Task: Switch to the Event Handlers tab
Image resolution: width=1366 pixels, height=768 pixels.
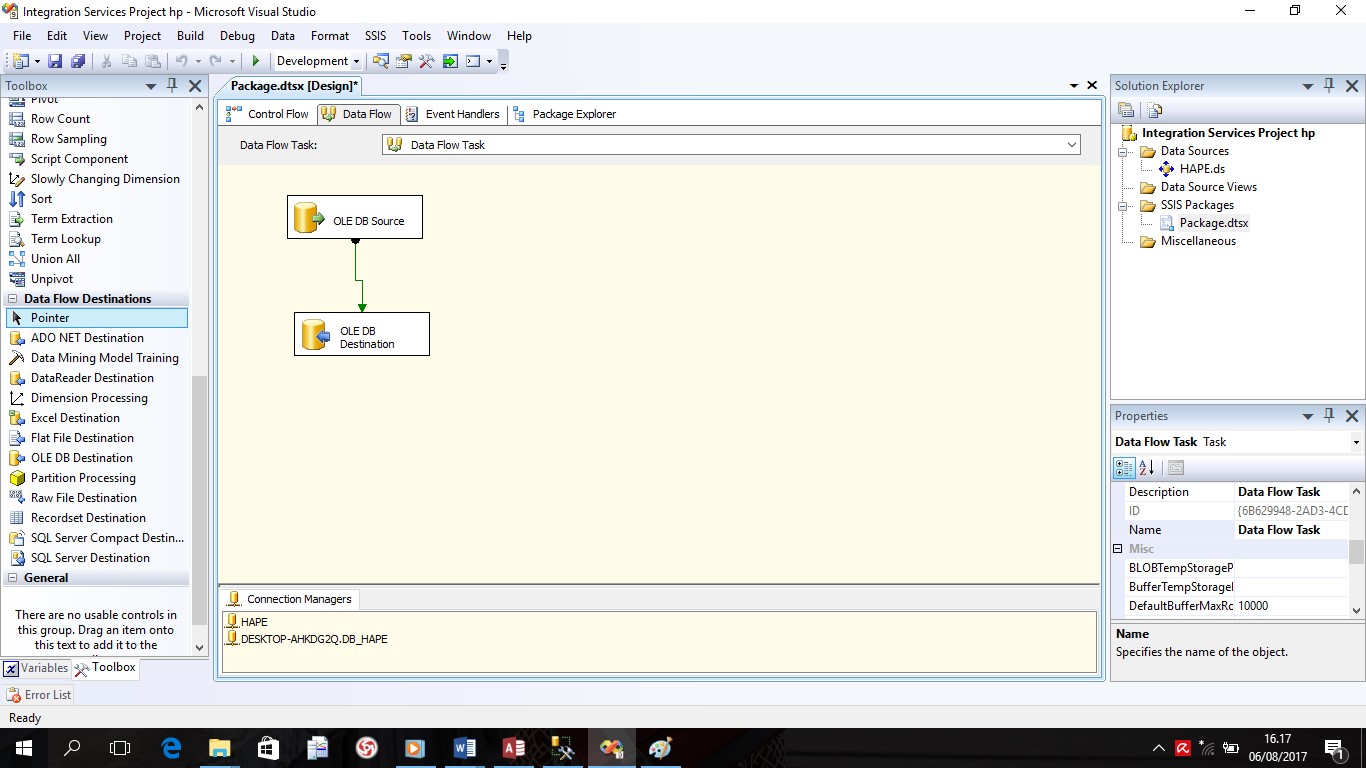Action: tap(452, 114)
